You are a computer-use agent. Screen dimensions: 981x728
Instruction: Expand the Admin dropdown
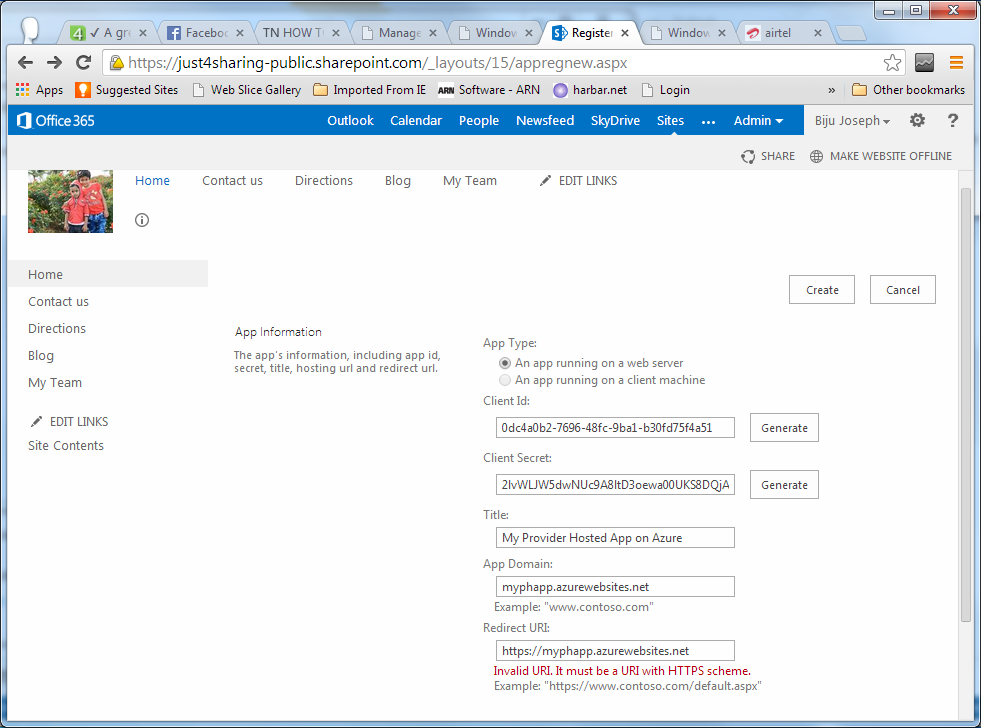[x=758, y=121]
